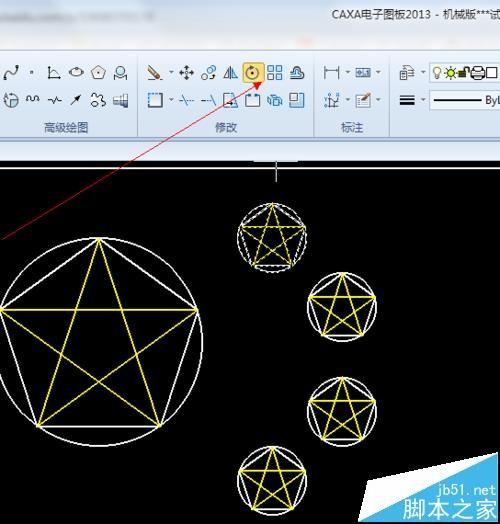Image resolution: width=500 pixels, height=524 pixels.
Task: Click the bottom small star figure
Action: coord(272,481)
